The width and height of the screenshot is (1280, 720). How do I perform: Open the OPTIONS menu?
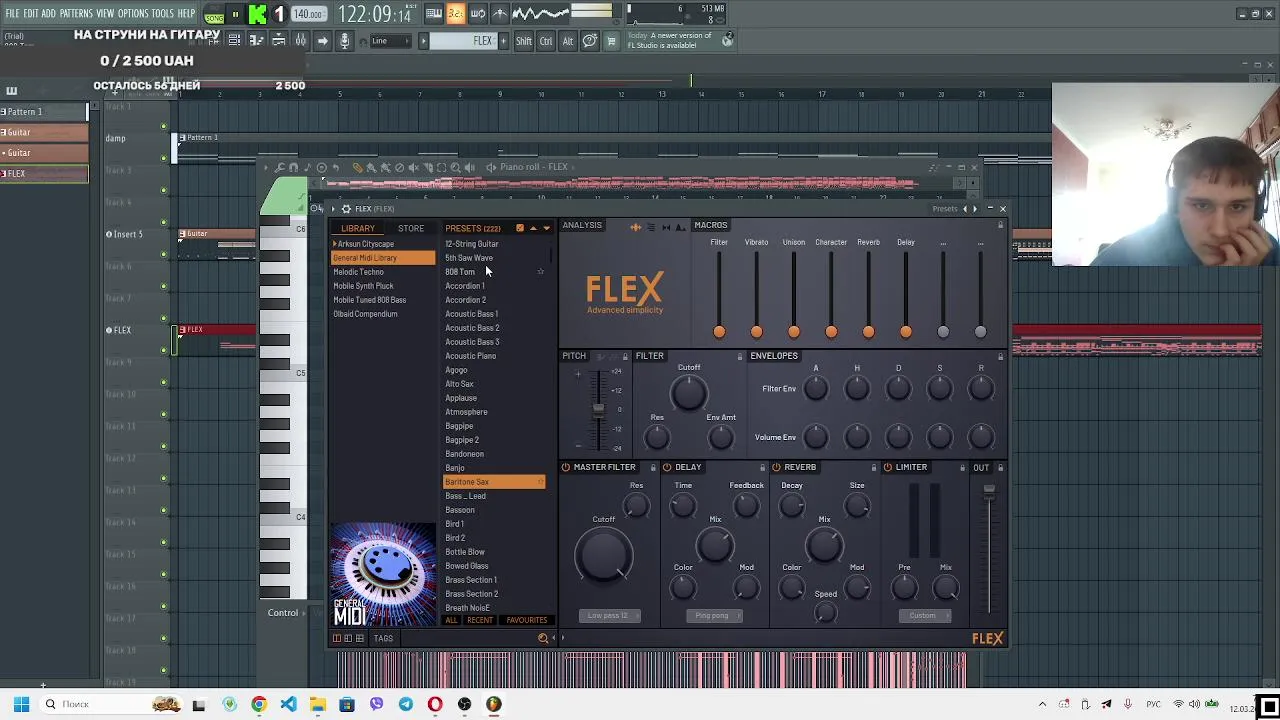pyautogui.click(x=133, y=13)
